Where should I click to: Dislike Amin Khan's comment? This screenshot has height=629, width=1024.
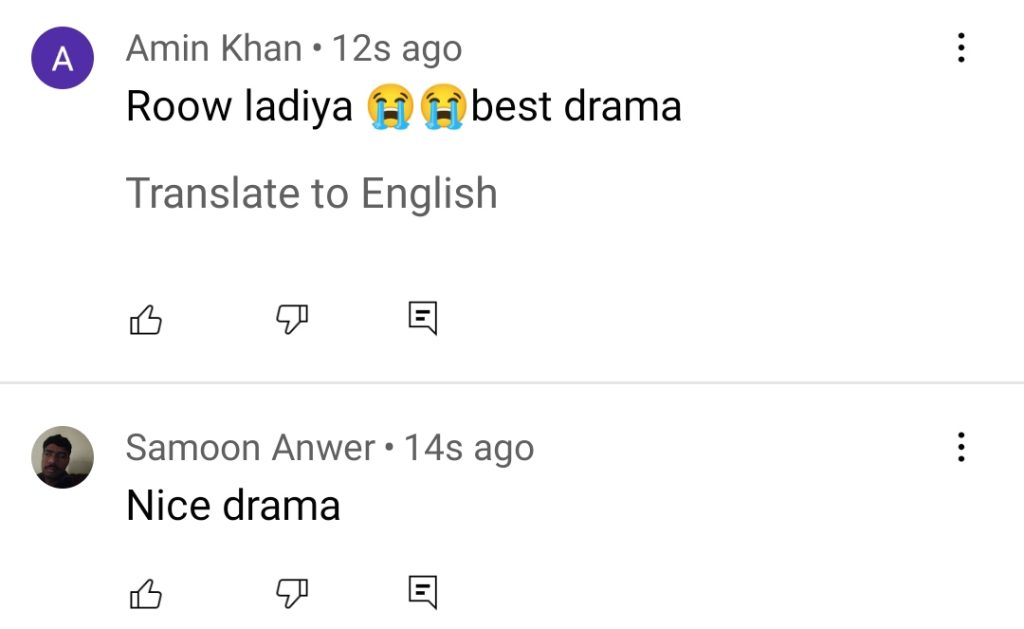[x=291, y=319]
